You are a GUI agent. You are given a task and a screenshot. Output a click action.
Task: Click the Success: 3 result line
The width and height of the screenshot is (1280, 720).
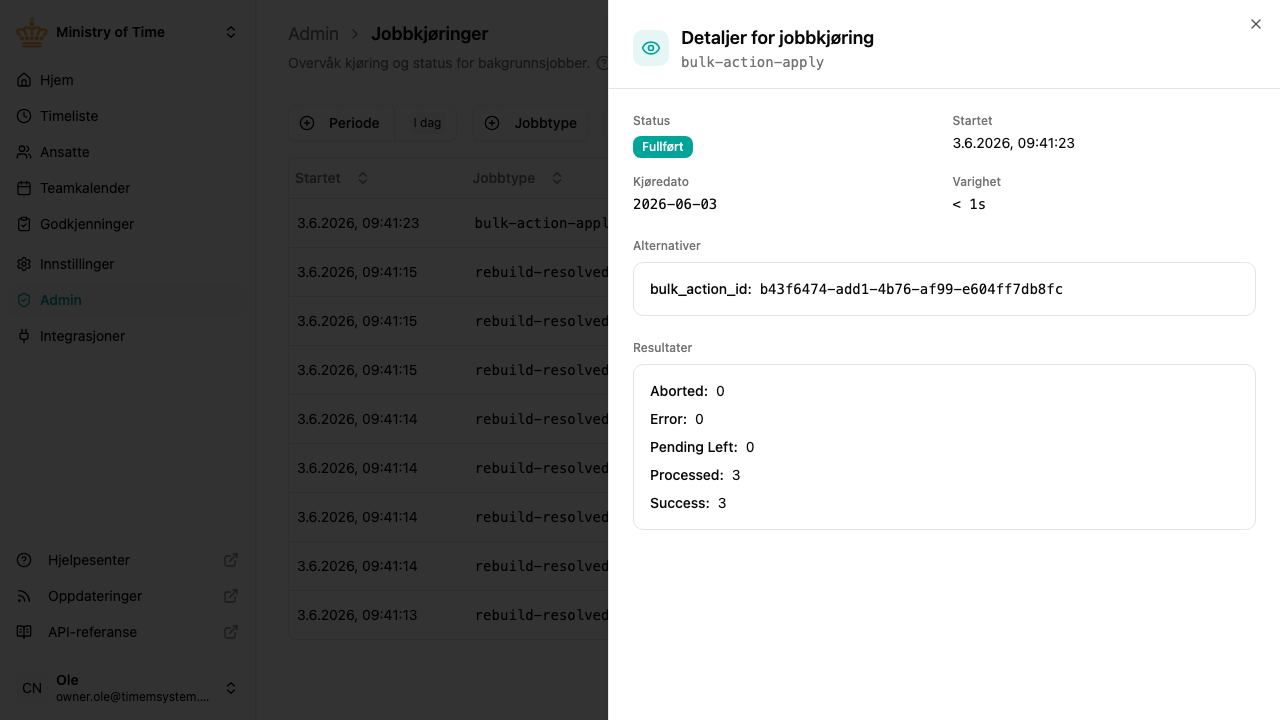pyautogui.click(x=688, y=503)
